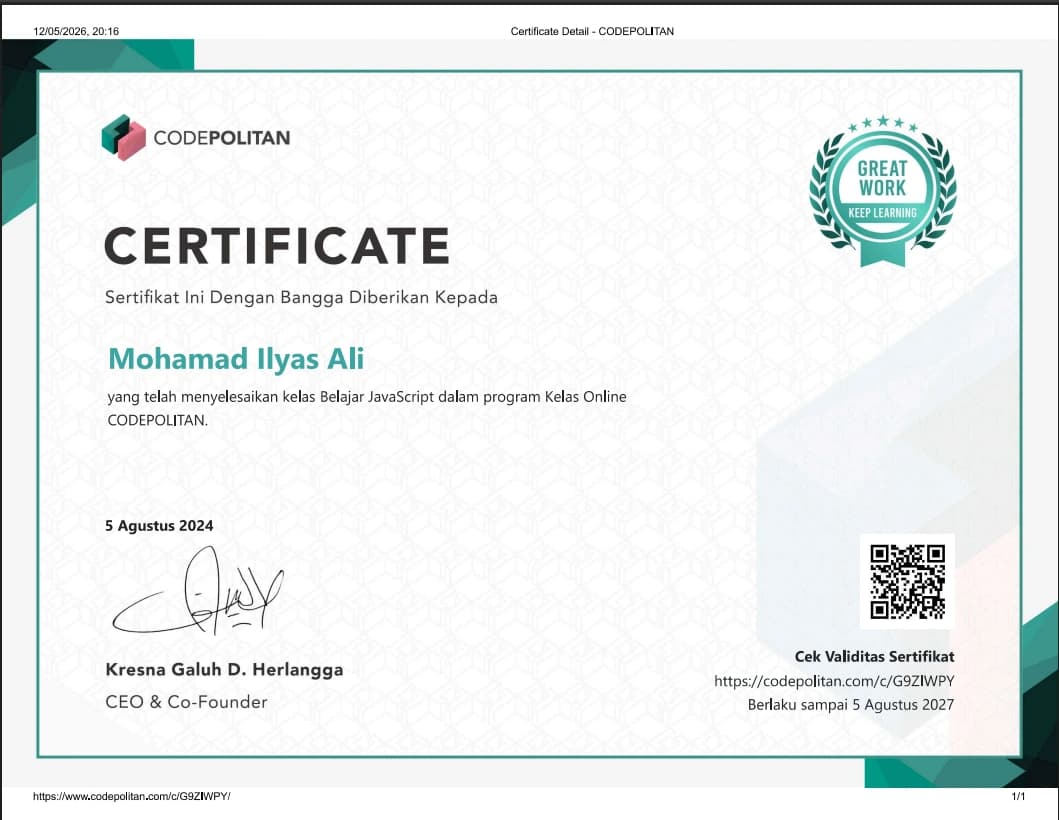This screenshot has height=820, width=1059.
Task: Click the handwritten signature
Action: tap(198, 592)
